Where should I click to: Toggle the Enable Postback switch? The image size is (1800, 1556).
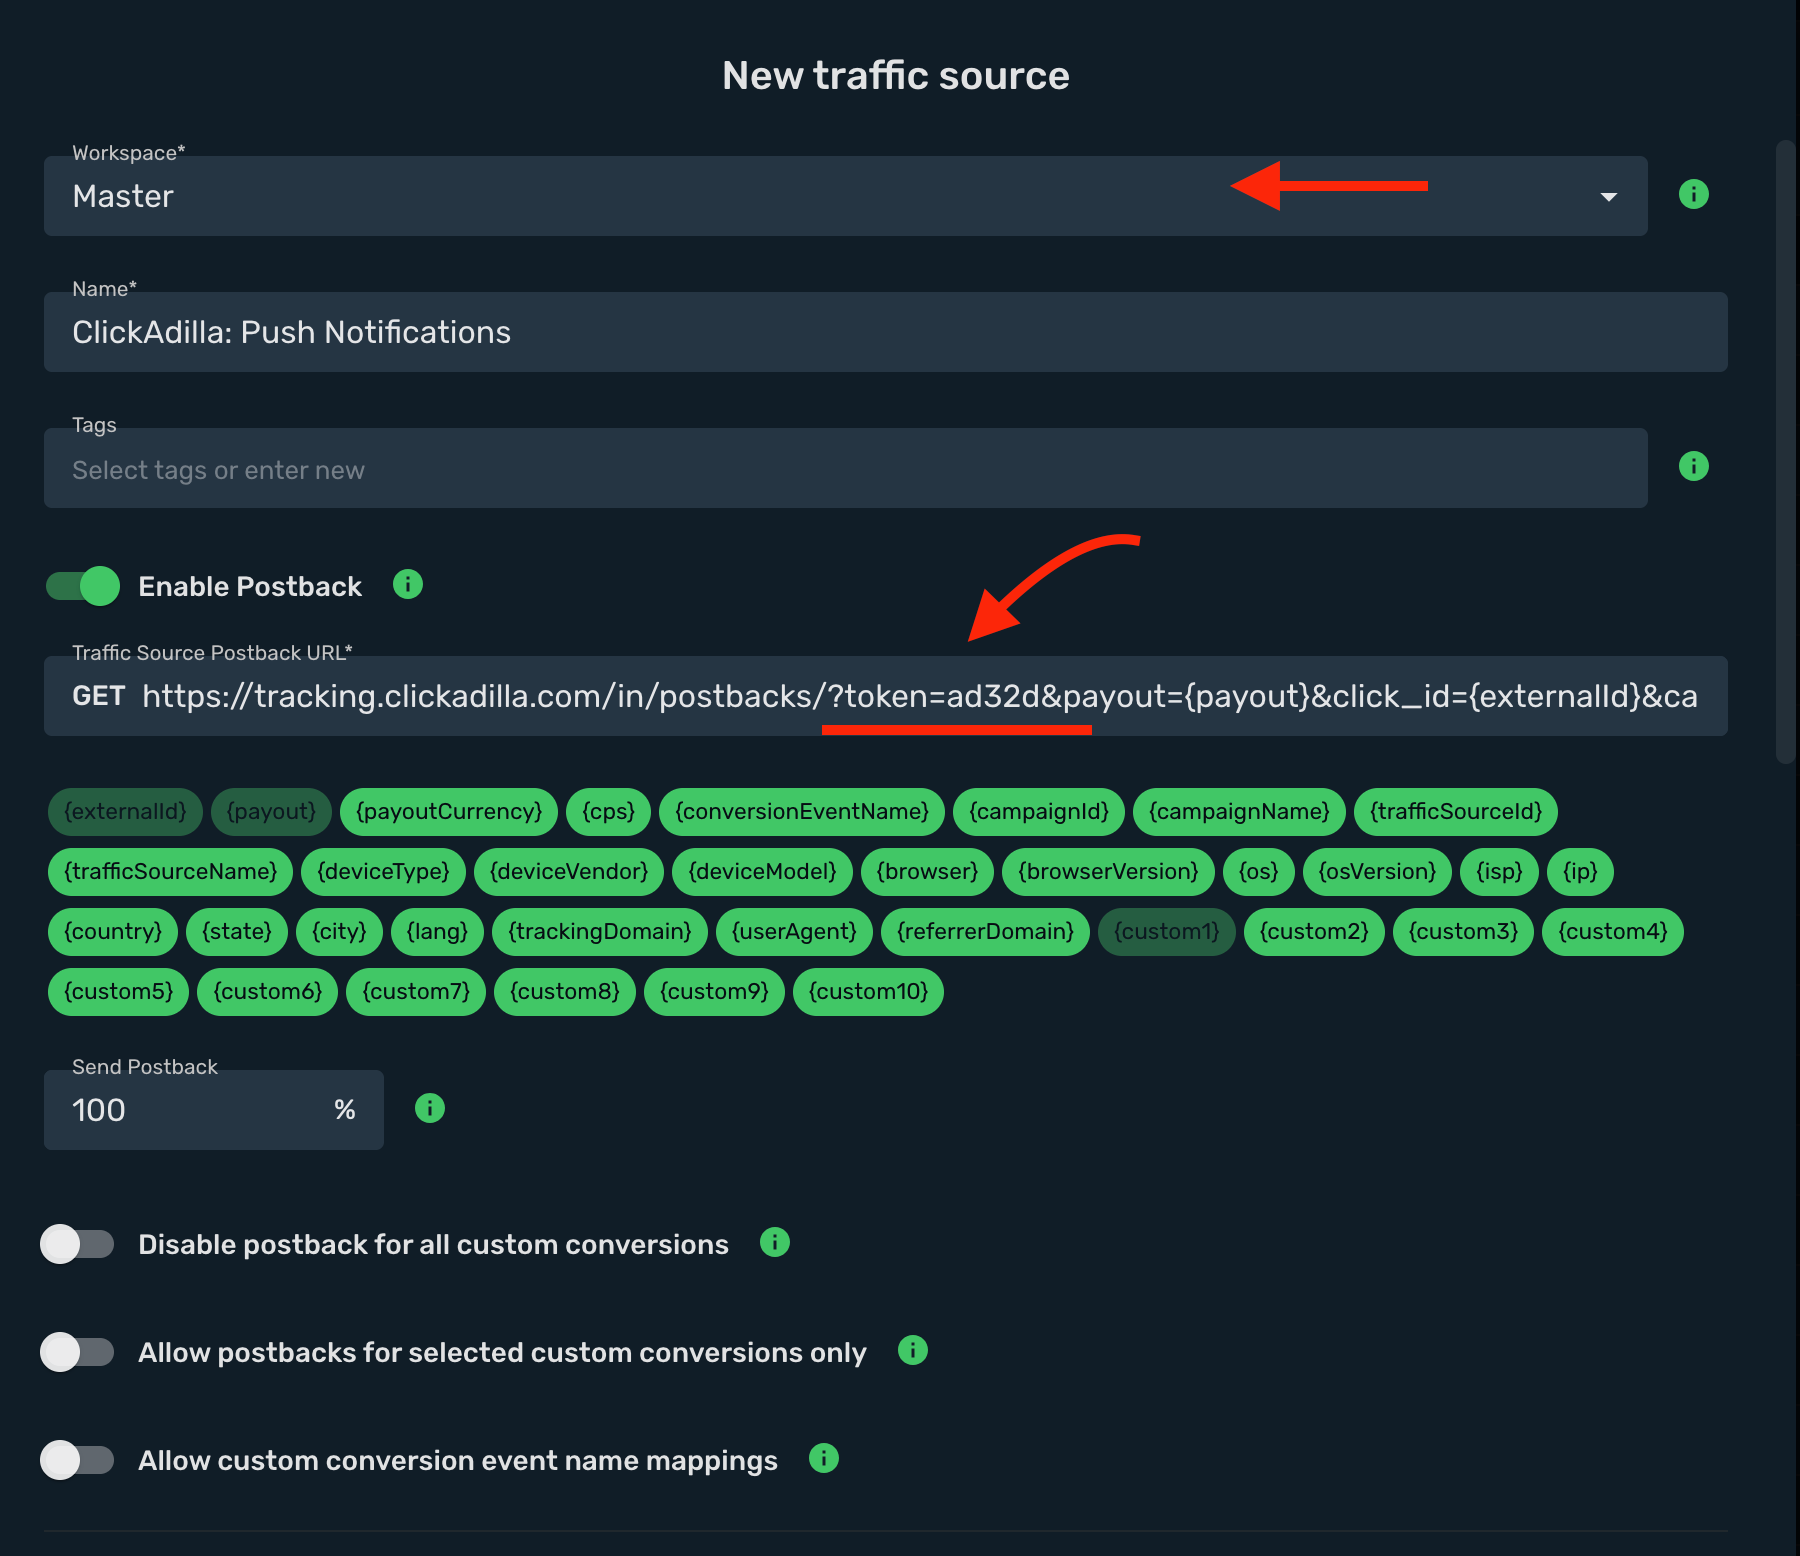pos(83,586)
